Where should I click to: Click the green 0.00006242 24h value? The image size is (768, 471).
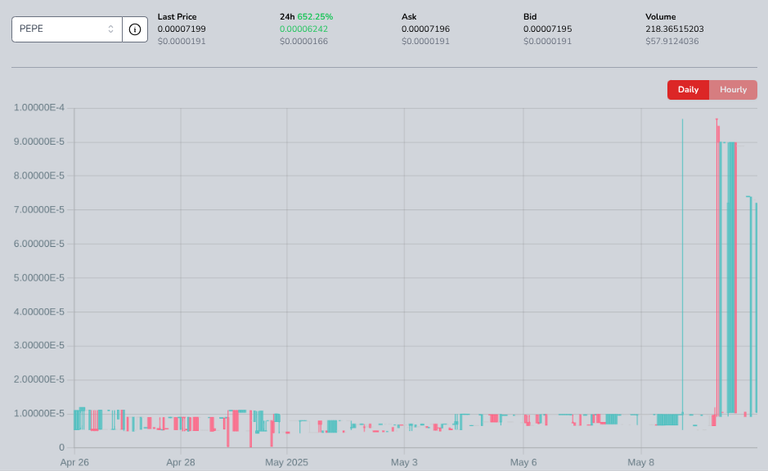304,29
